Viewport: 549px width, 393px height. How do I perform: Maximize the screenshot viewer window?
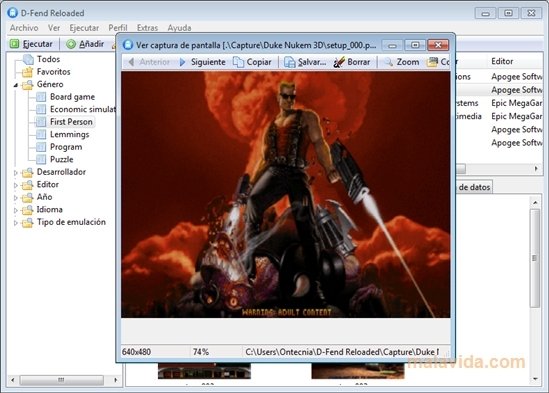[x=415, y=45]
